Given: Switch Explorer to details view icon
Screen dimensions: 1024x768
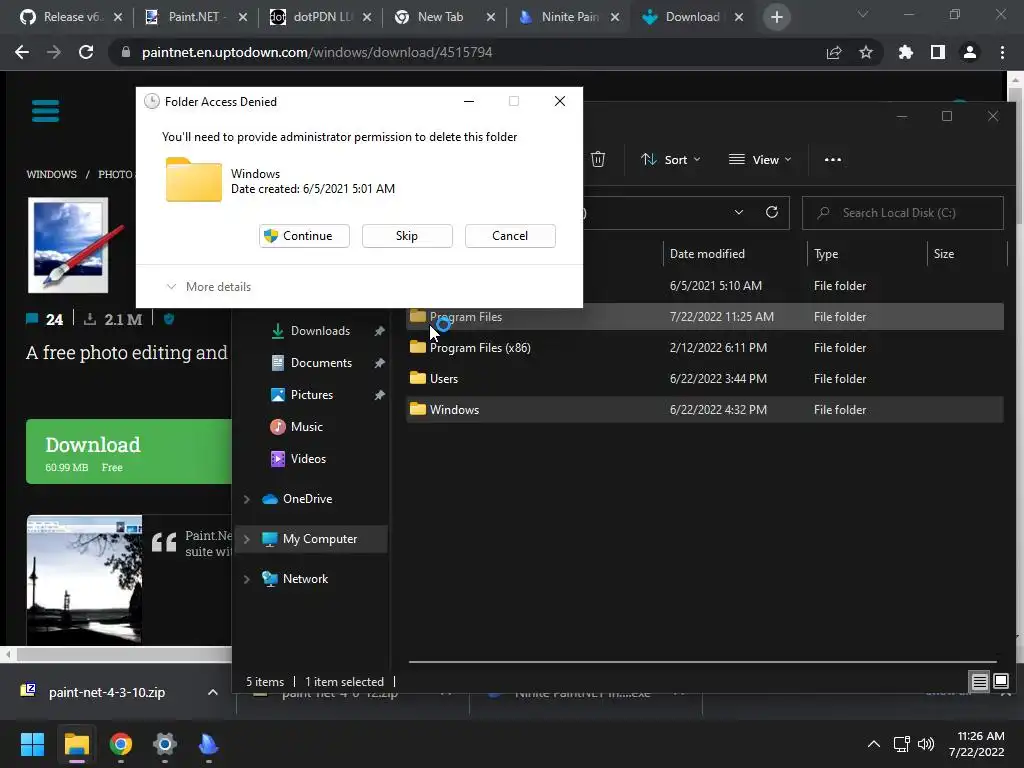Looking at the screenshot, I should (979, 682).
